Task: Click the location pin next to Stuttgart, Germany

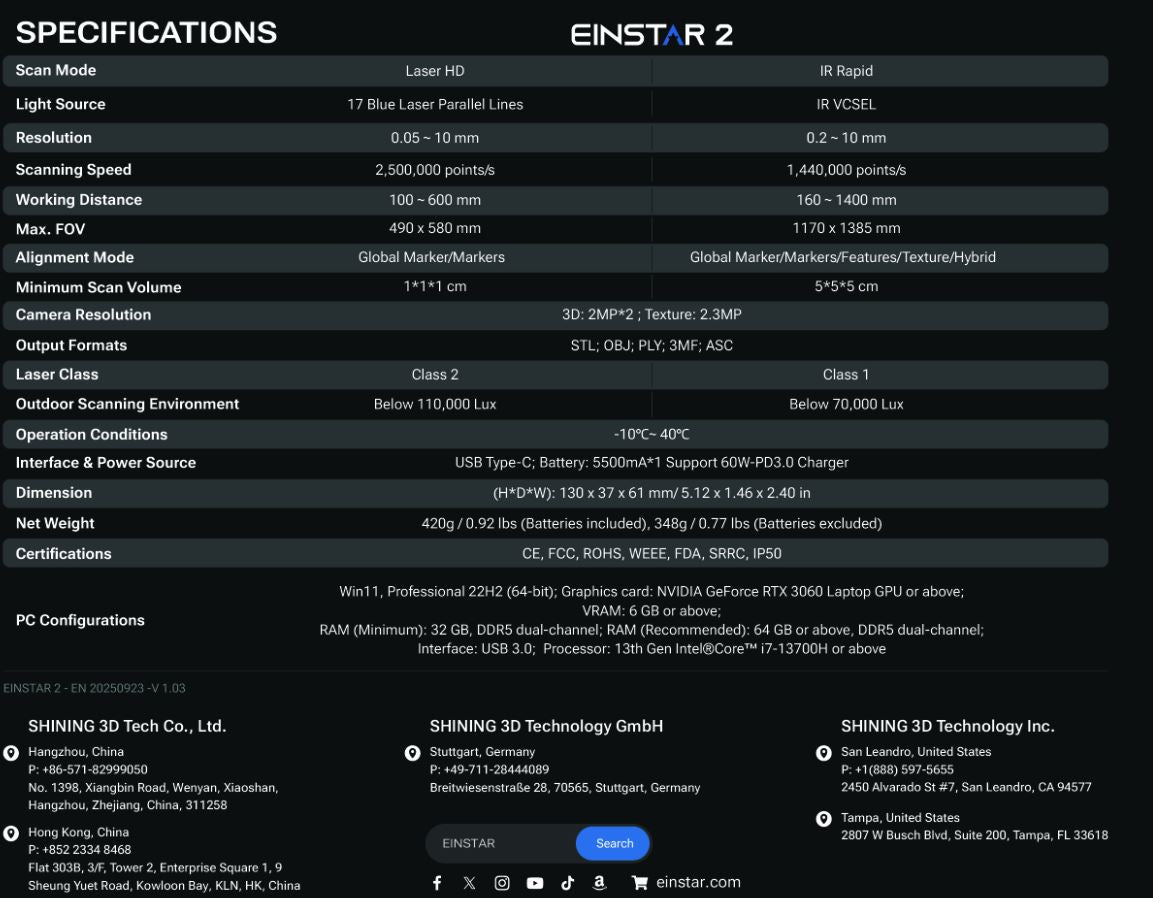Action: pyautogui.click(x=413, y=753)
